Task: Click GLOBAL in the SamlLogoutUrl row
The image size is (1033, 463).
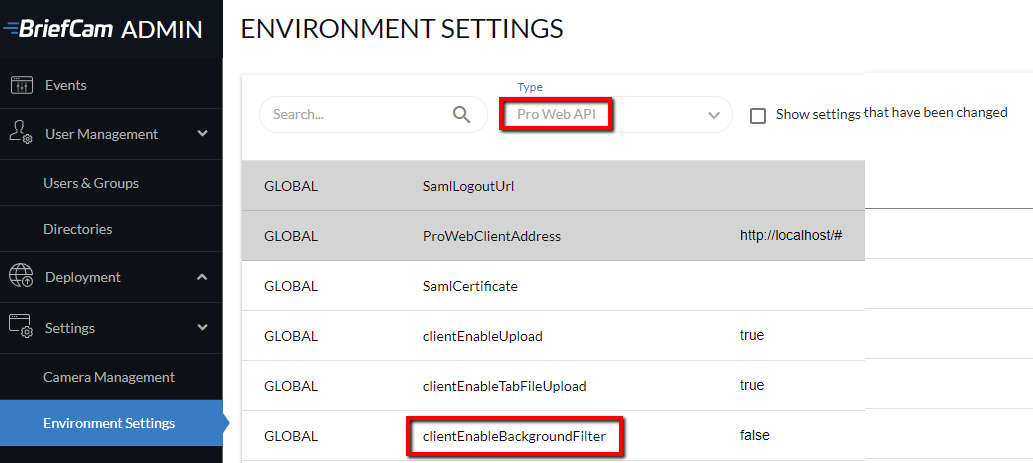Action: 291,186
